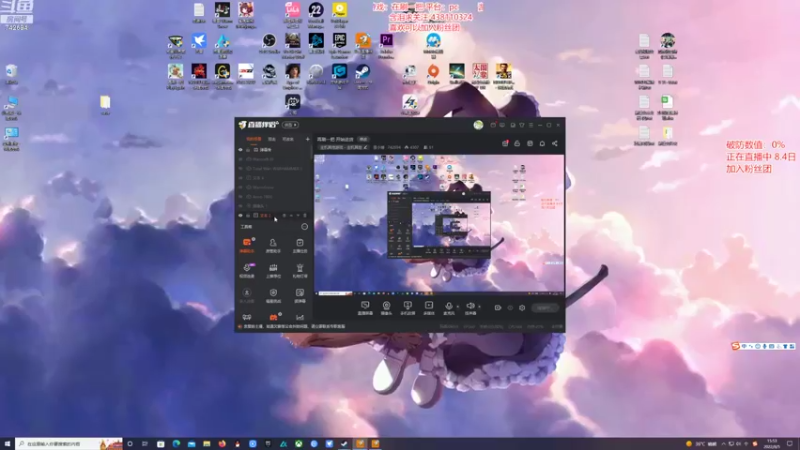Select the Steam desktop shortcut
The width and height of the screenshot is (800, 450).
click(x=363, y=74)
